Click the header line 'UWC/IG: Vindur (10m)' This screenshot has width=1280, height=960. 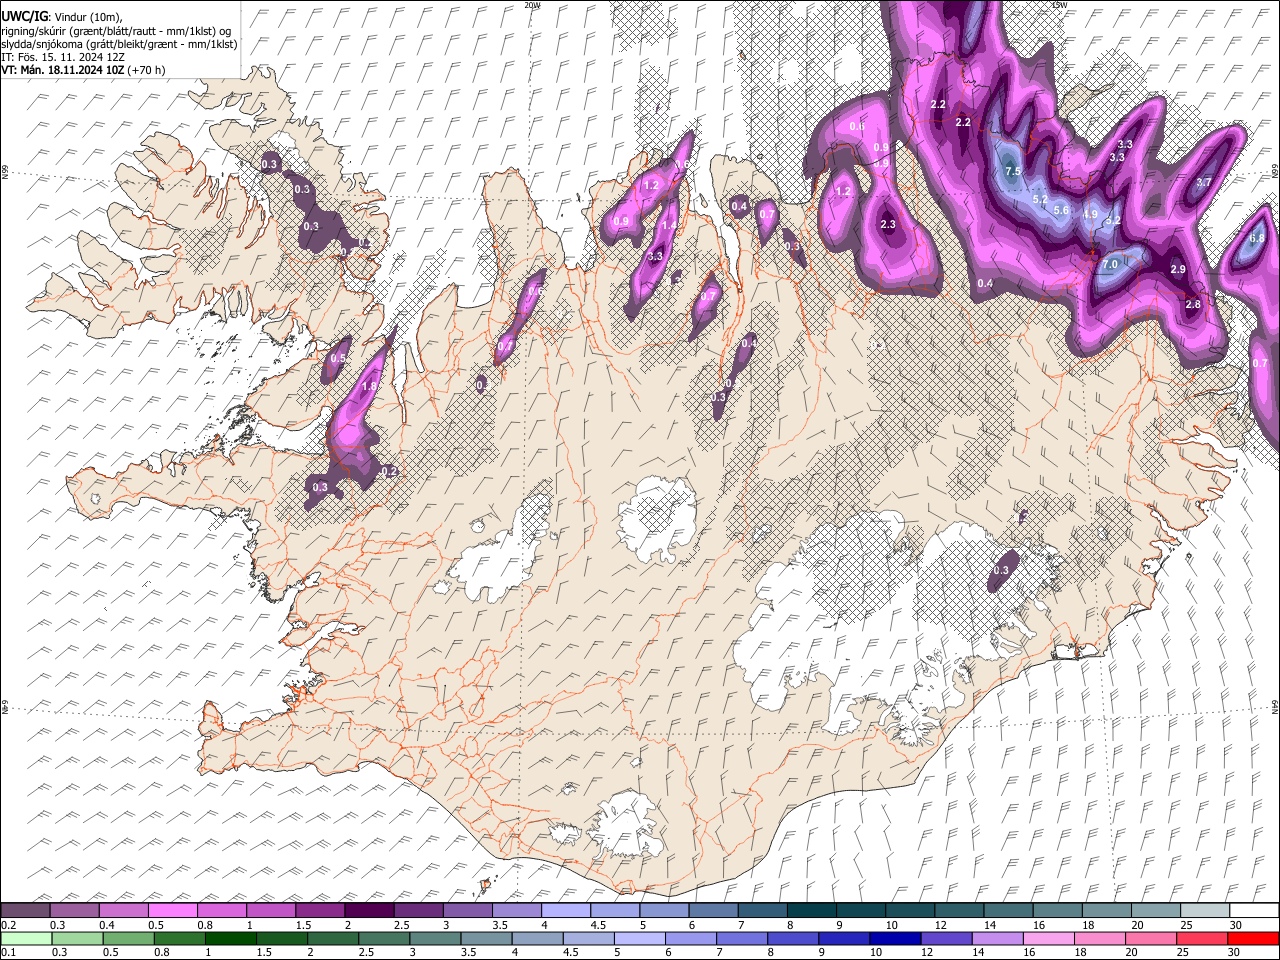[61, 16]
